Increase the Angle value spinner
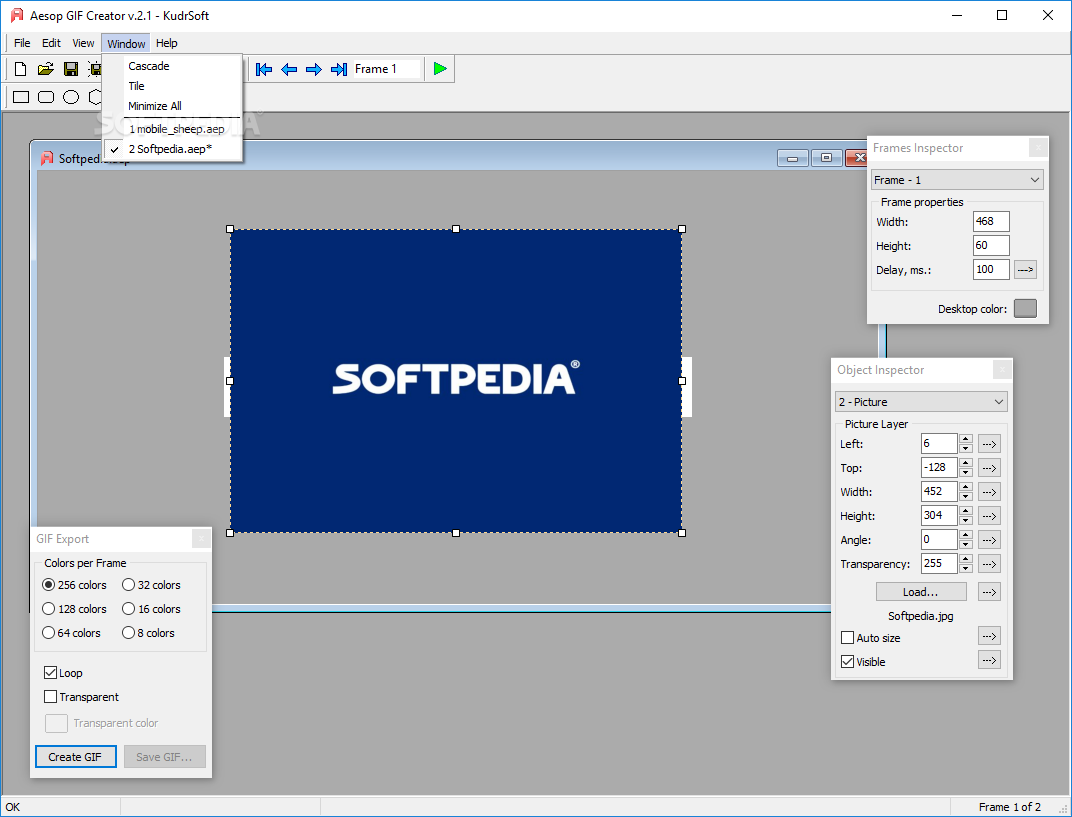The image size is (1072, 817). [x=965, y=535]
